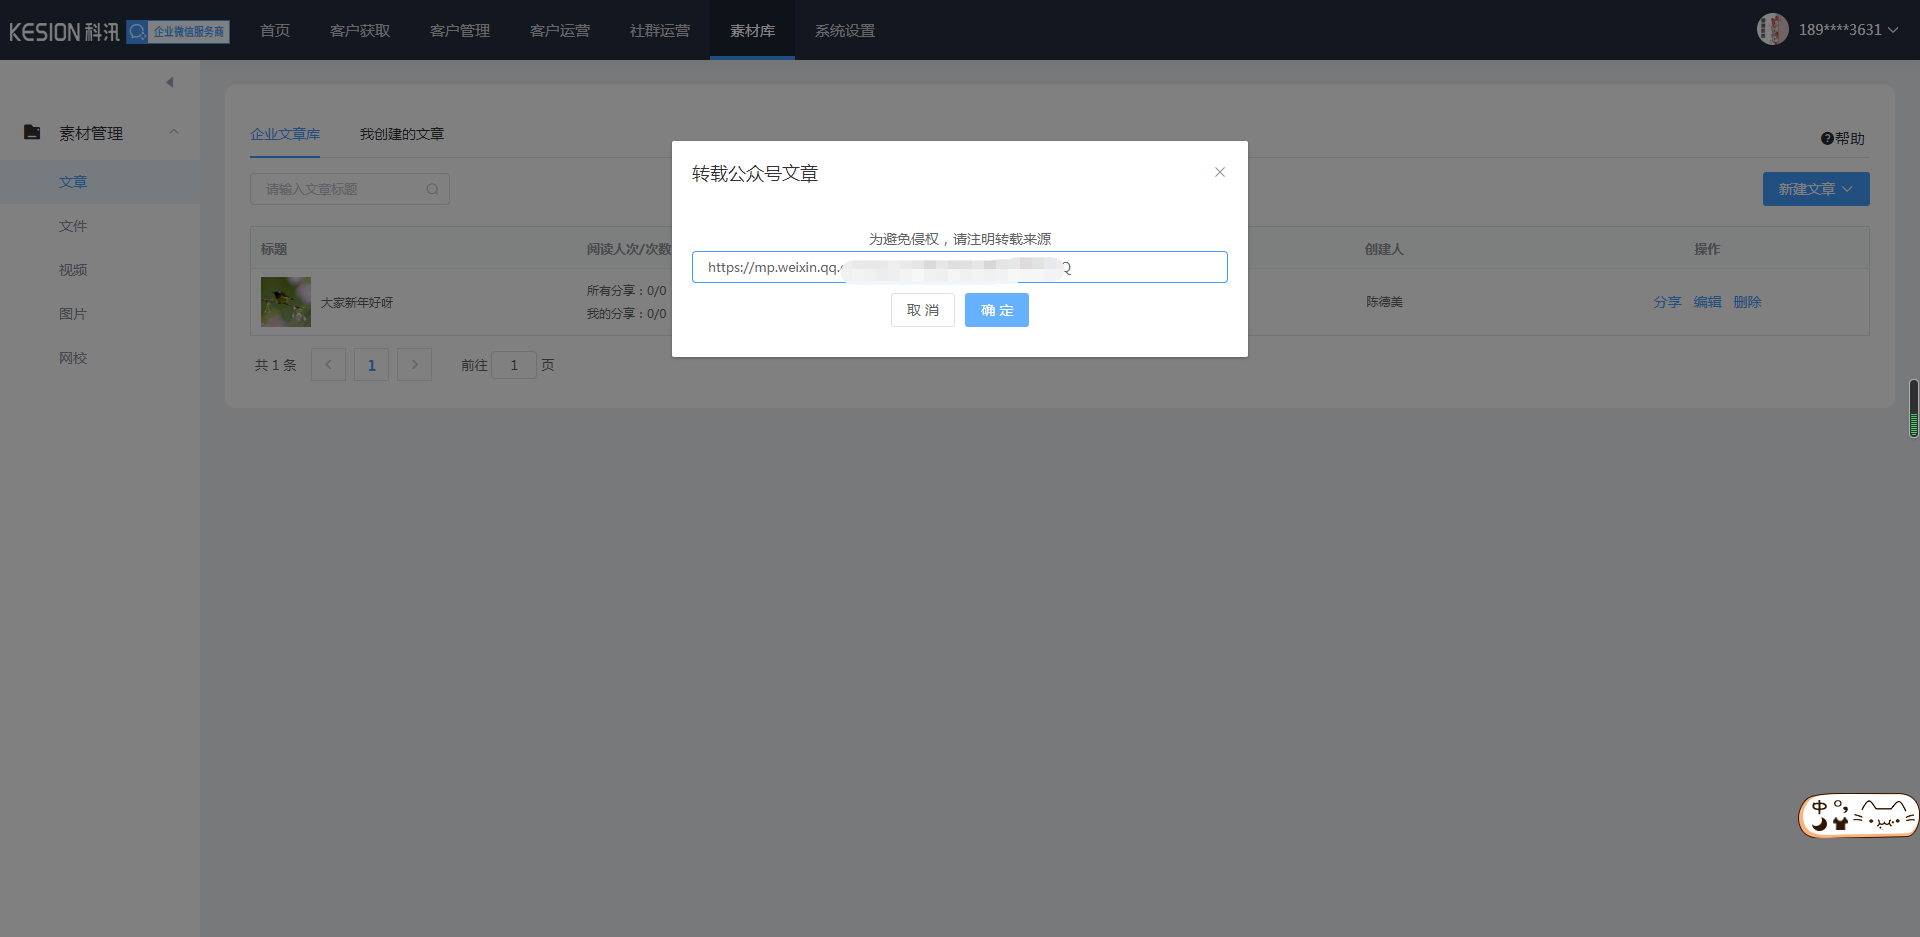Click the 大家新年好呀 article thumbnail
Screen dimensions: 1920x937
click(286, 302)
